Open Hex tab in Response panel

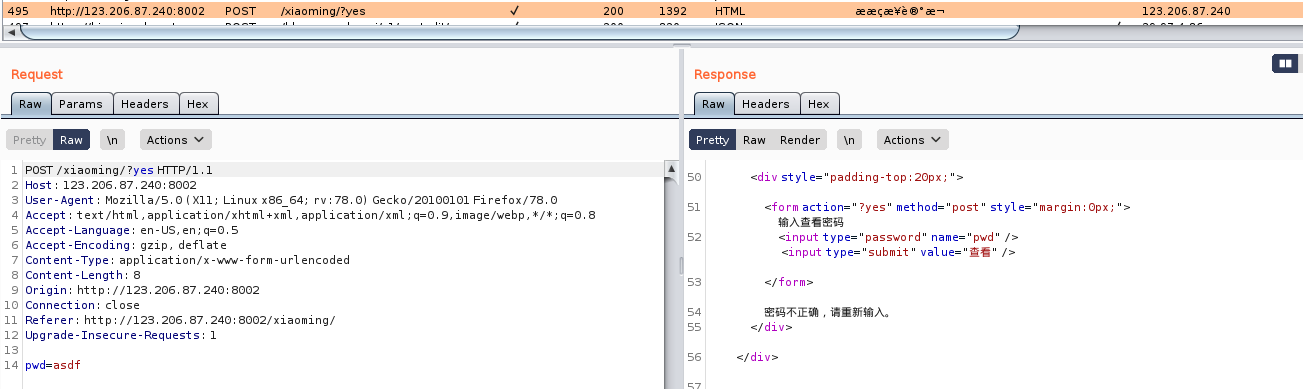tap(819, 104)
